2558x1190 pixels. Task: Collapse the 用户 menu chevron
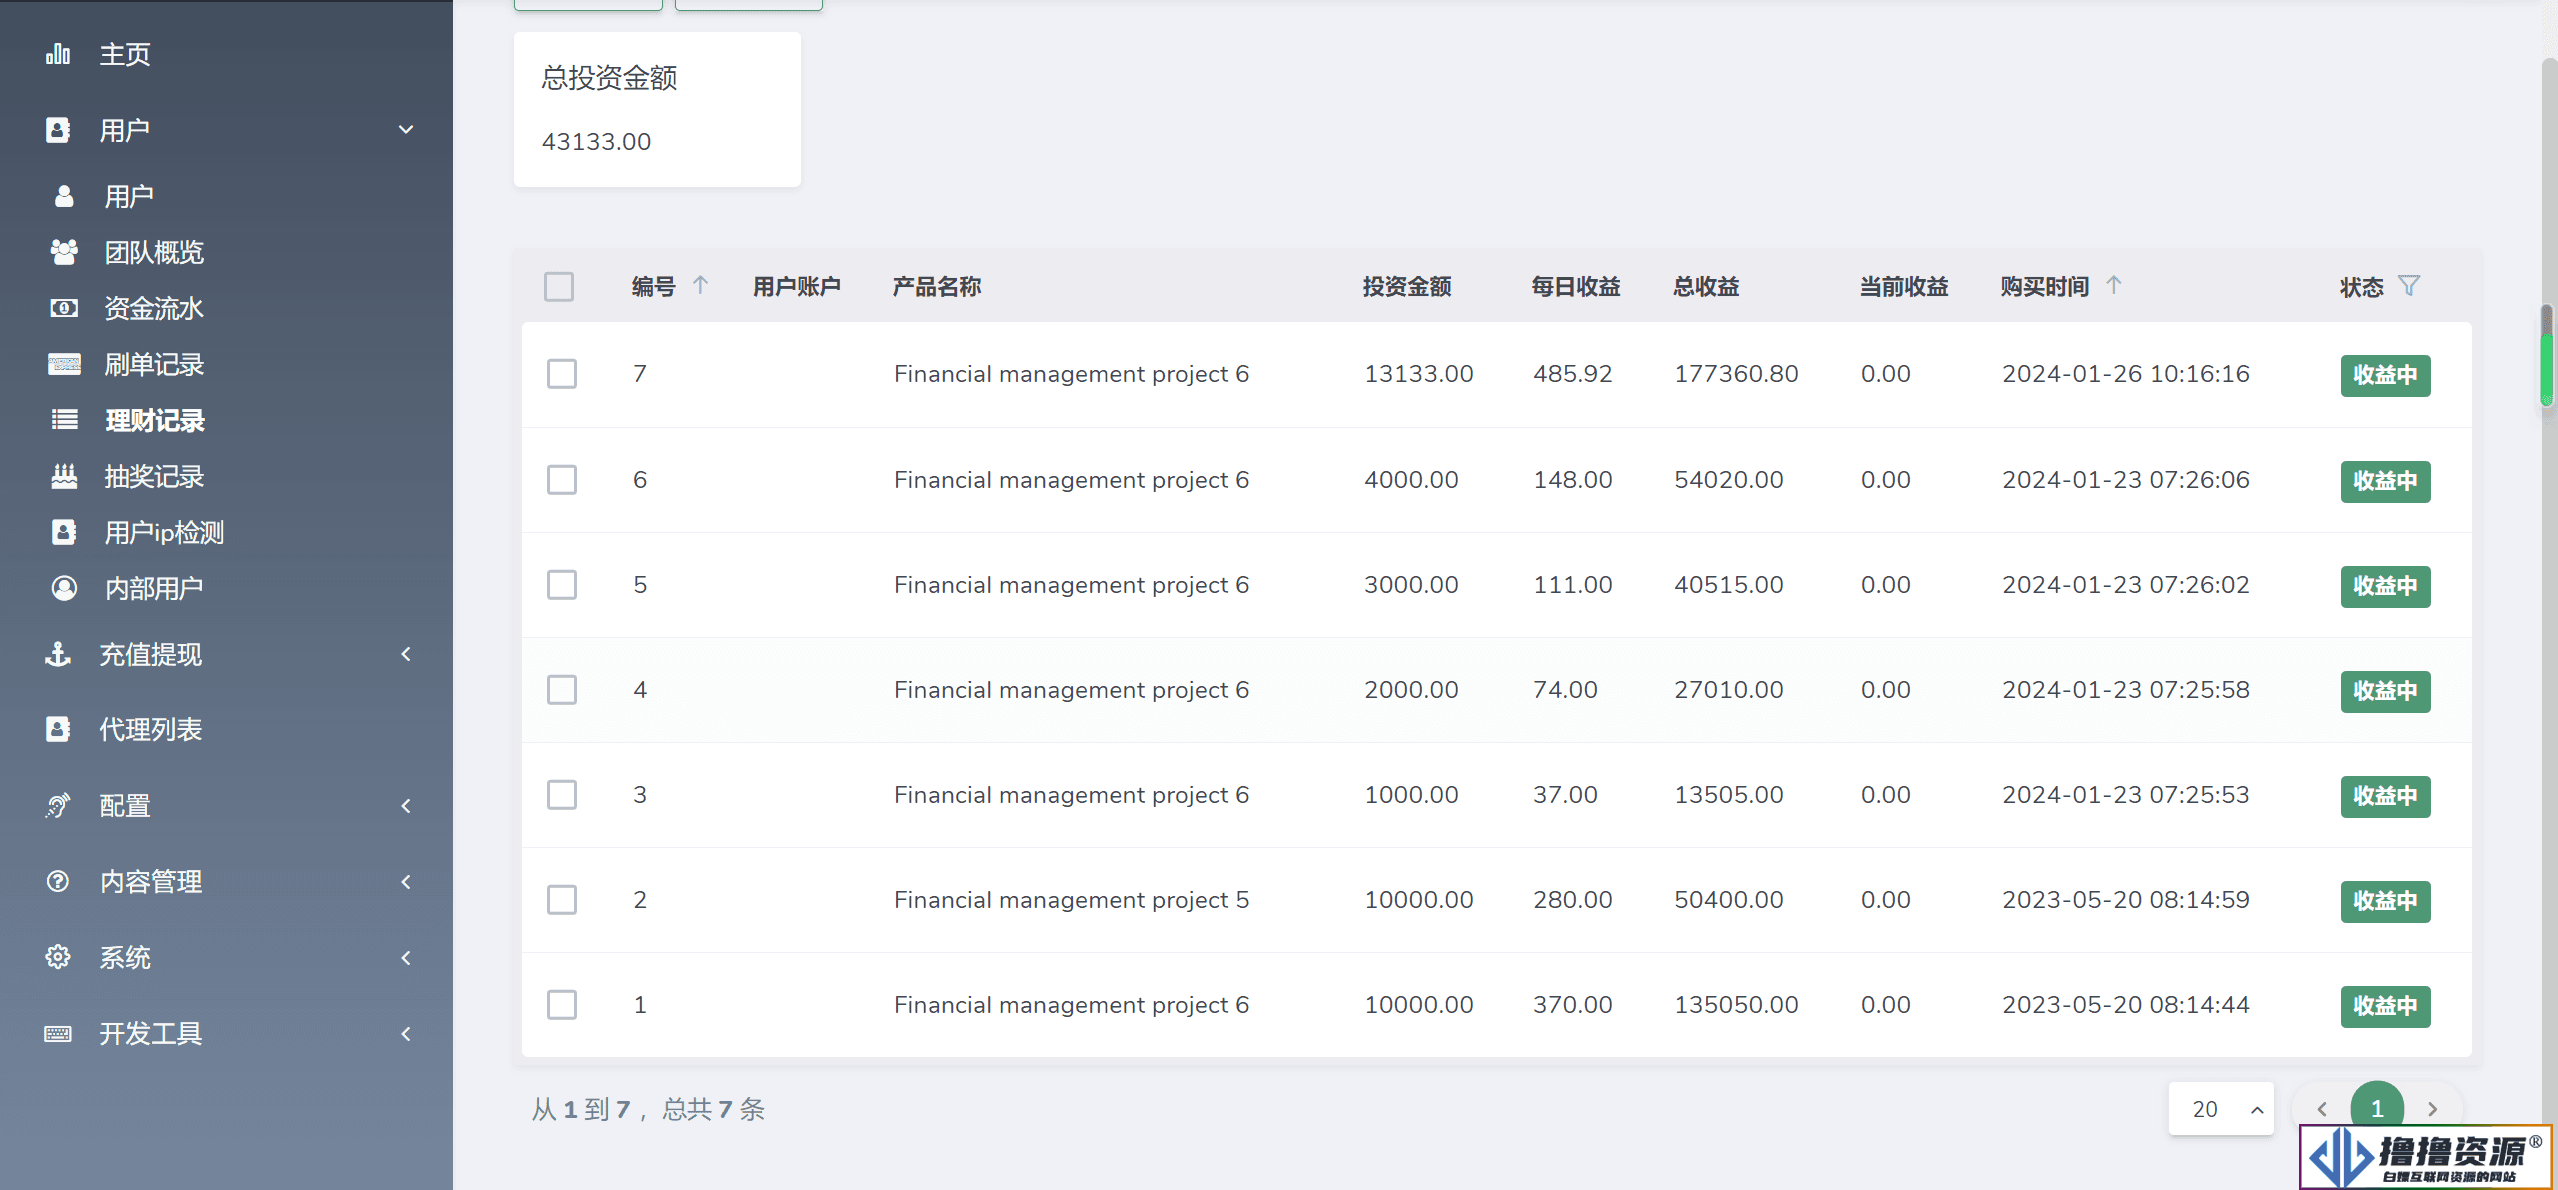(x=406, y=130)
